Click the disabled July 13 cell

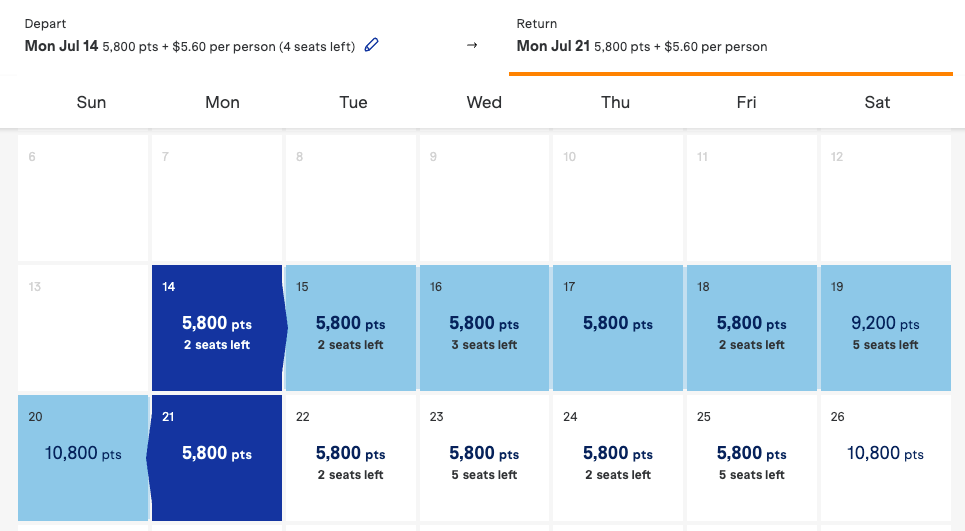pyautogui.click(x=83, y=327)
